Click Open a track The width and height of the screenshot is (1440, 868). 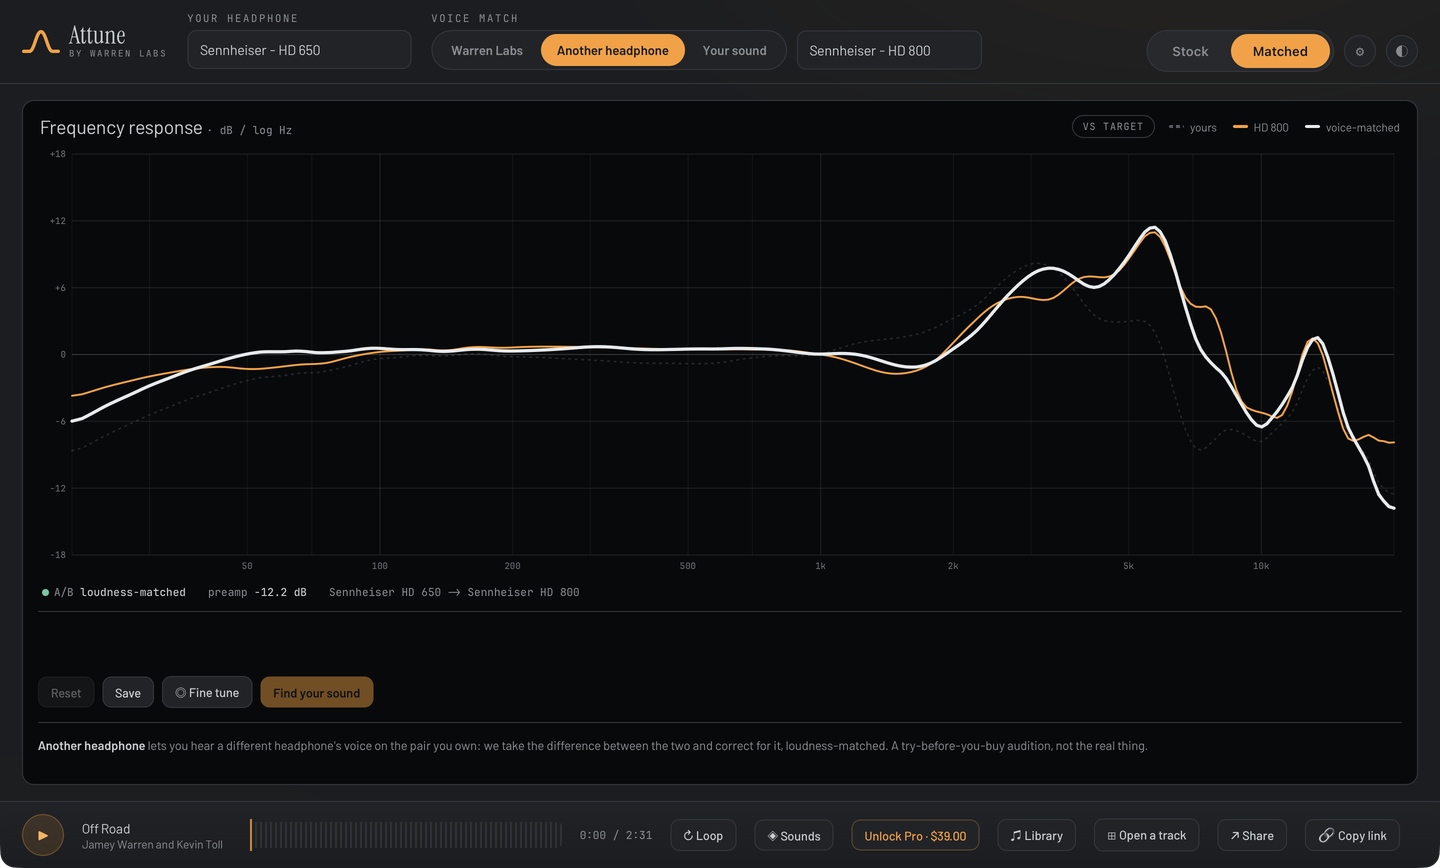(x=1146, y=835)
